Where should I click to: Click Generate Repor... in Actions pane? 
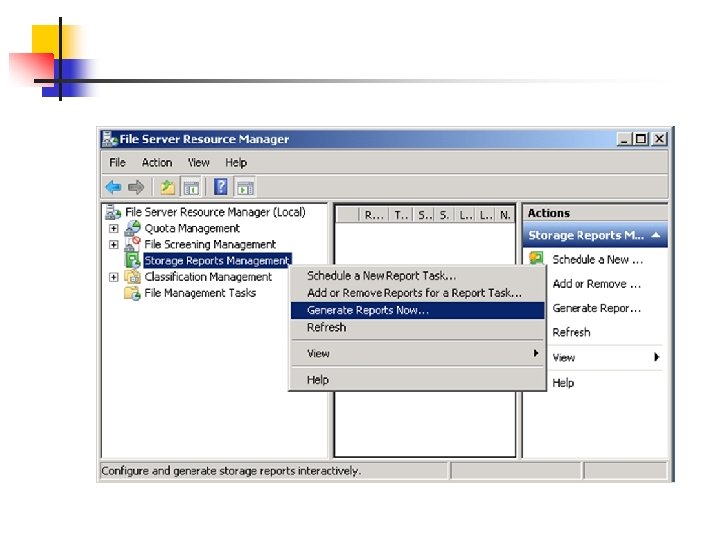tap(596, 308)
